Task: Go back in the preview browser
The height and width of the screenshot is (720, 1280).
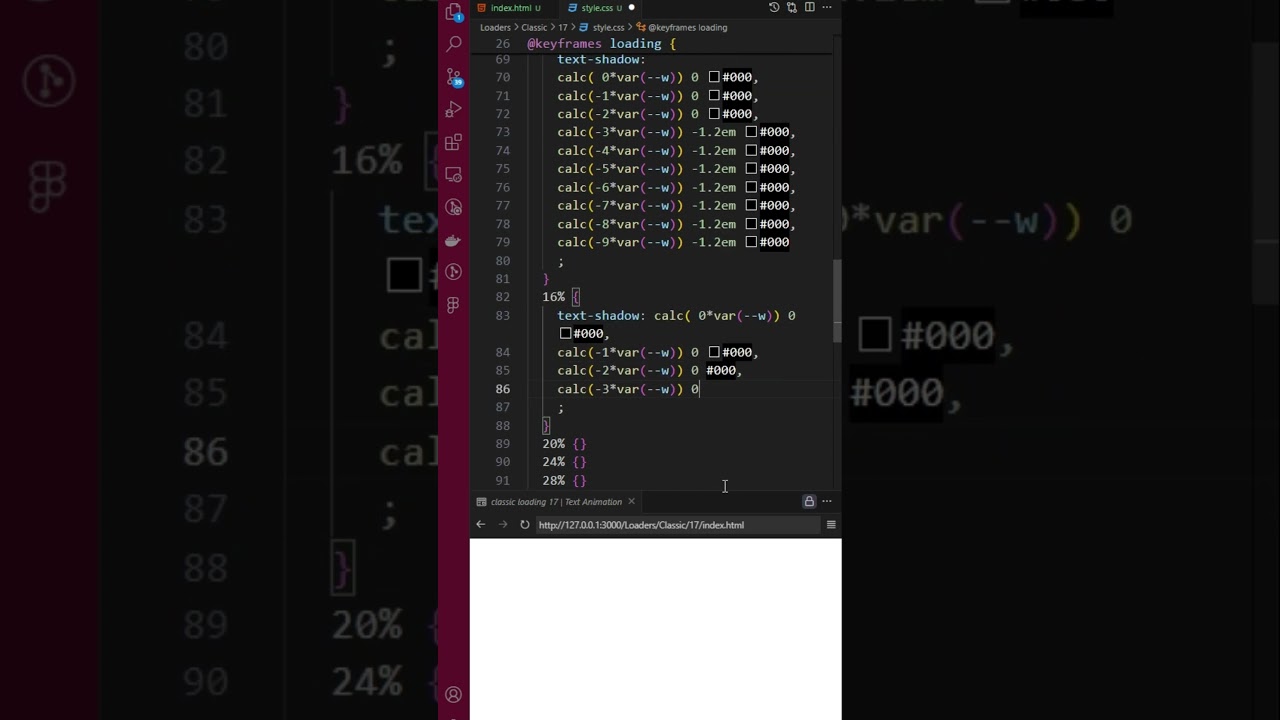Action: pos(480,524)
